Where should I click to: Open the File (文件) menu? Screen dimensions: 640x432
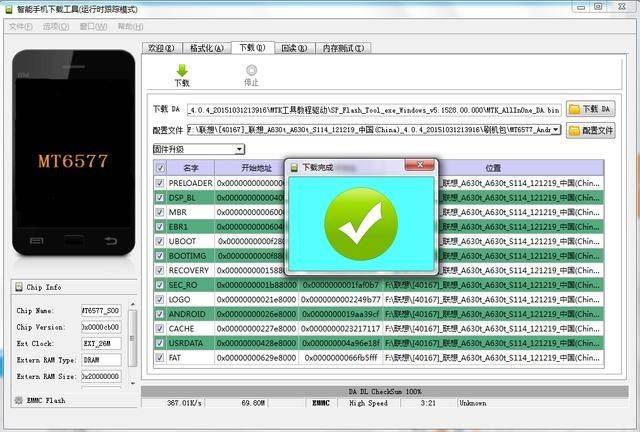tap(21, 27)
